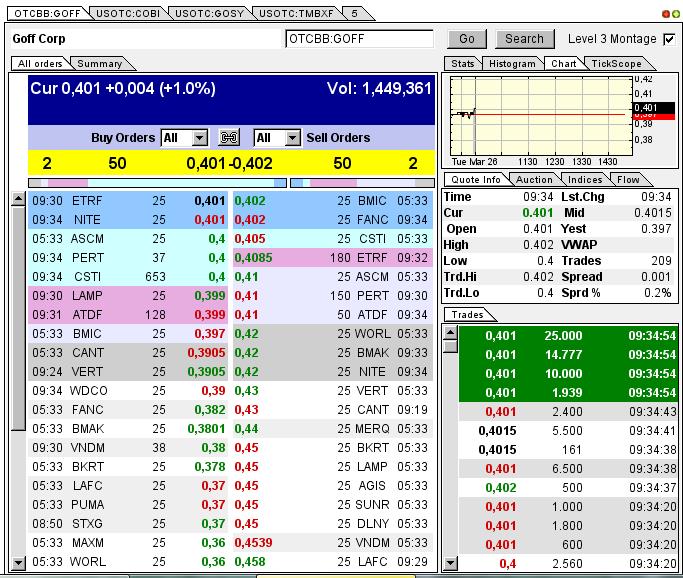This screenshot has width=683, height=578.
Task: Click the red circle icon at top right
Action: (666, 14)
